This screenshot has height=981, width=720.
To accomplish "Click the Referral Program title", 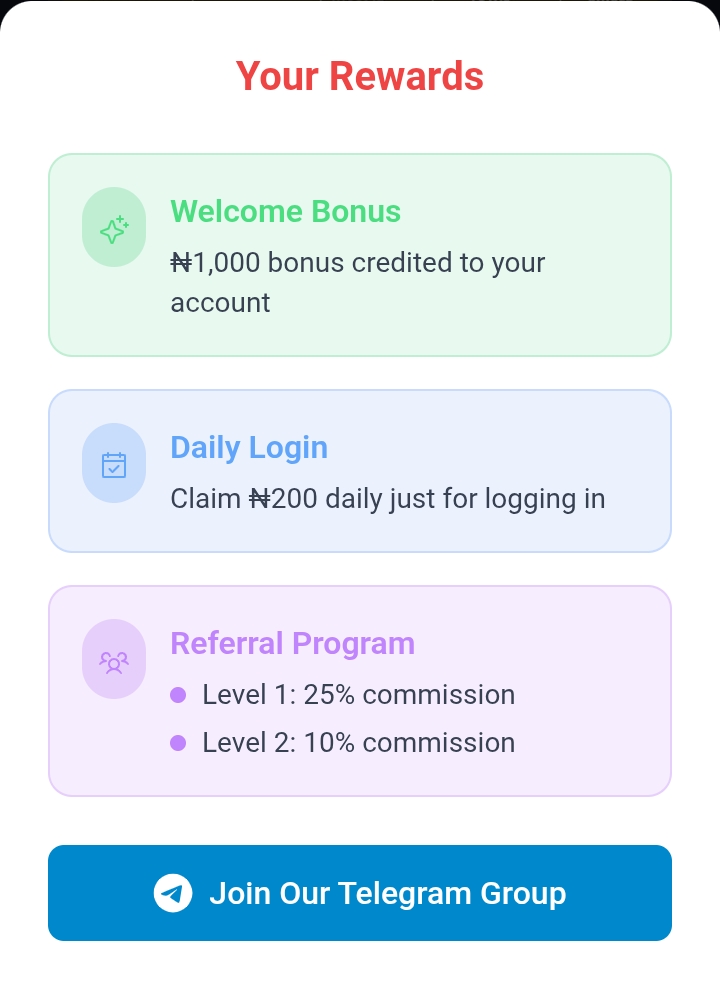I will click(293, 644).
